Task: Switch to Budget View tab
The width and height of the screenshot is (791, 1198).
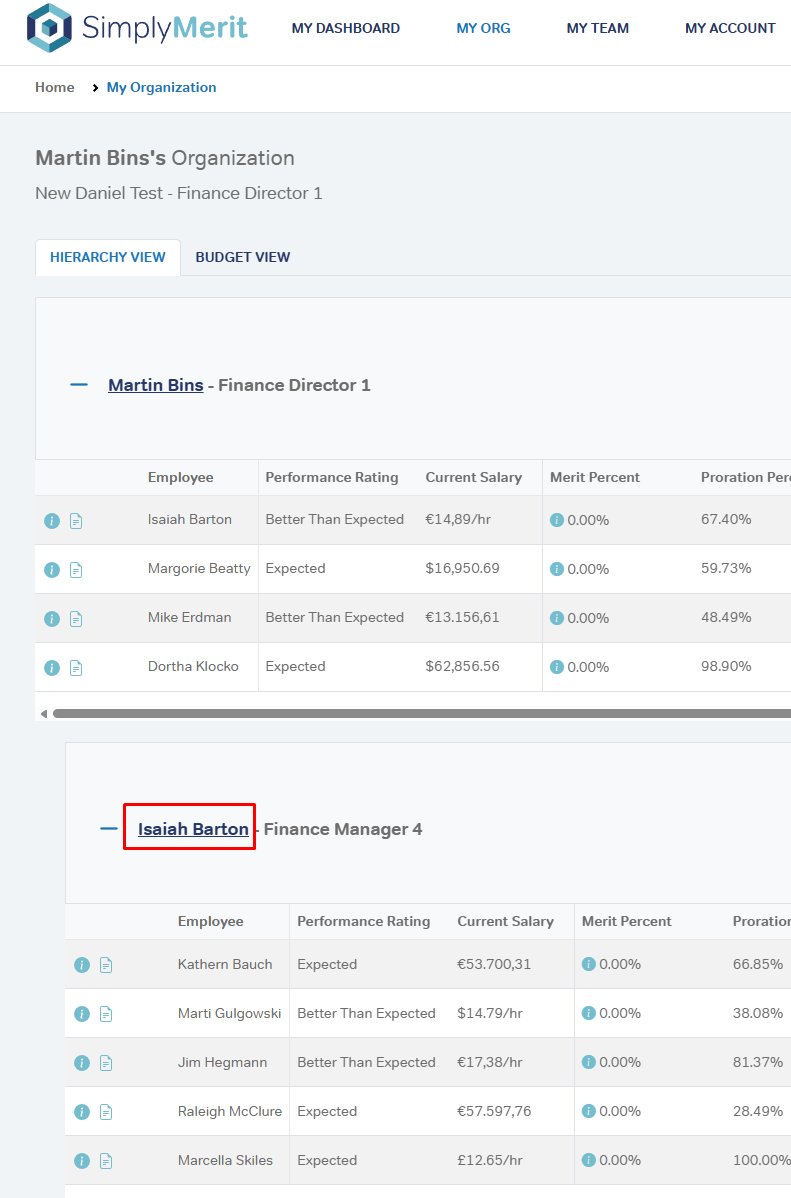Action: click(x=243, y=257)
